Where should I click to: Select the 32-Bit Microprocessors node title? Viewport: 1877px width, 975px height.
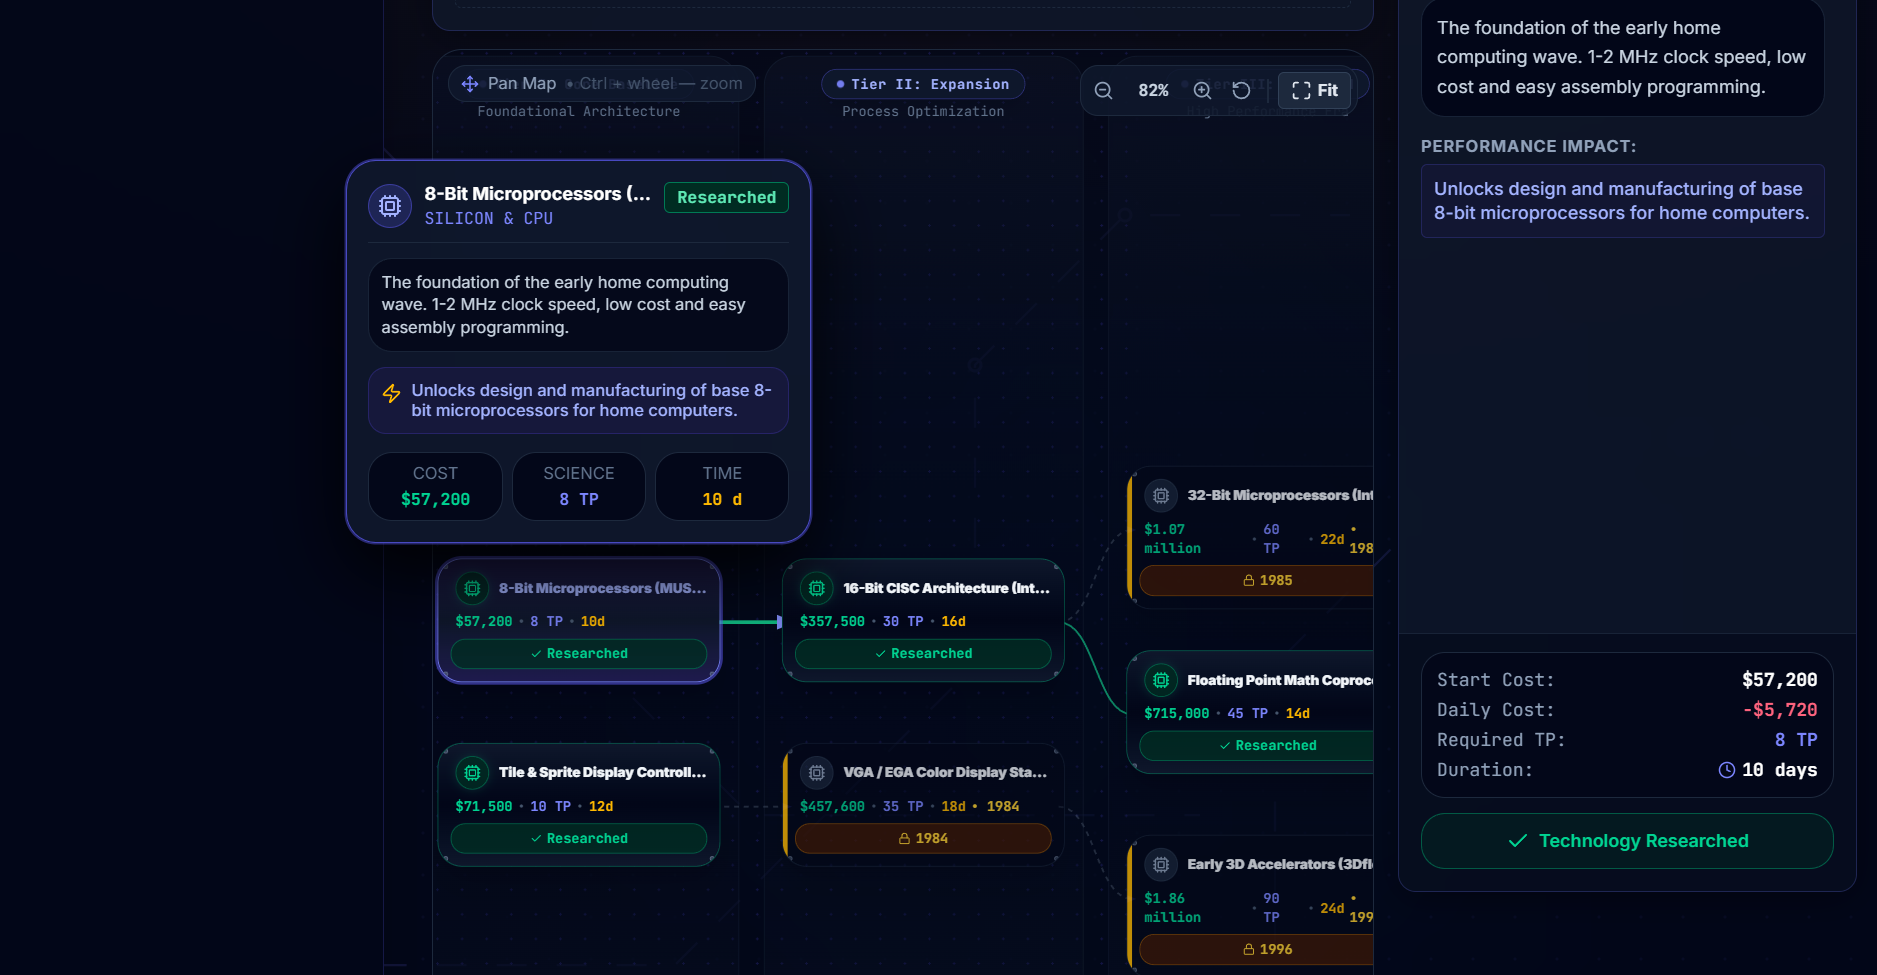(x=1280, y=496)
